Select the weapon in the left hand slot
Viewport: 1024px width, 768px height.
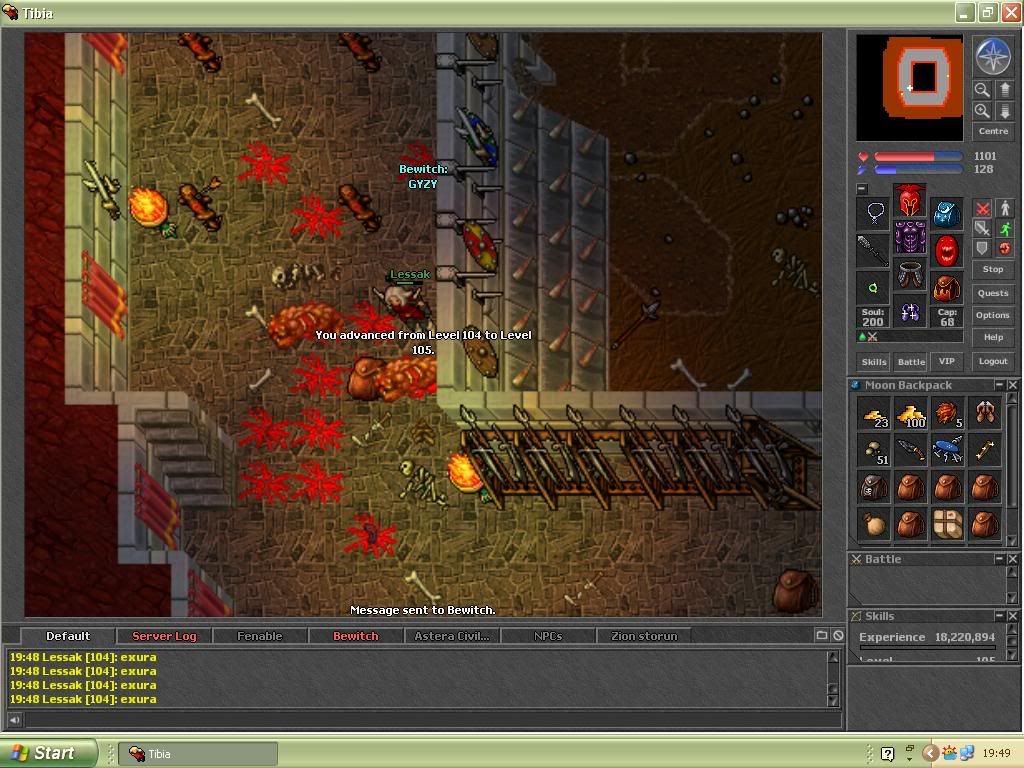point(873,251)
